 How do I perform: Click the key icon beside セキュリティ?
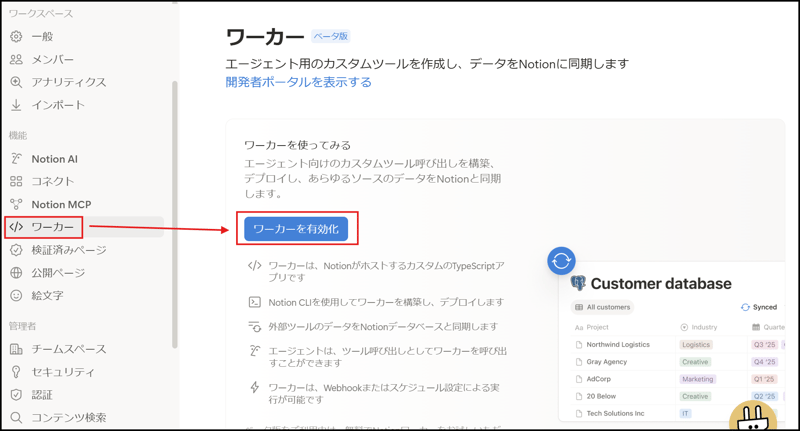(16, 372)
